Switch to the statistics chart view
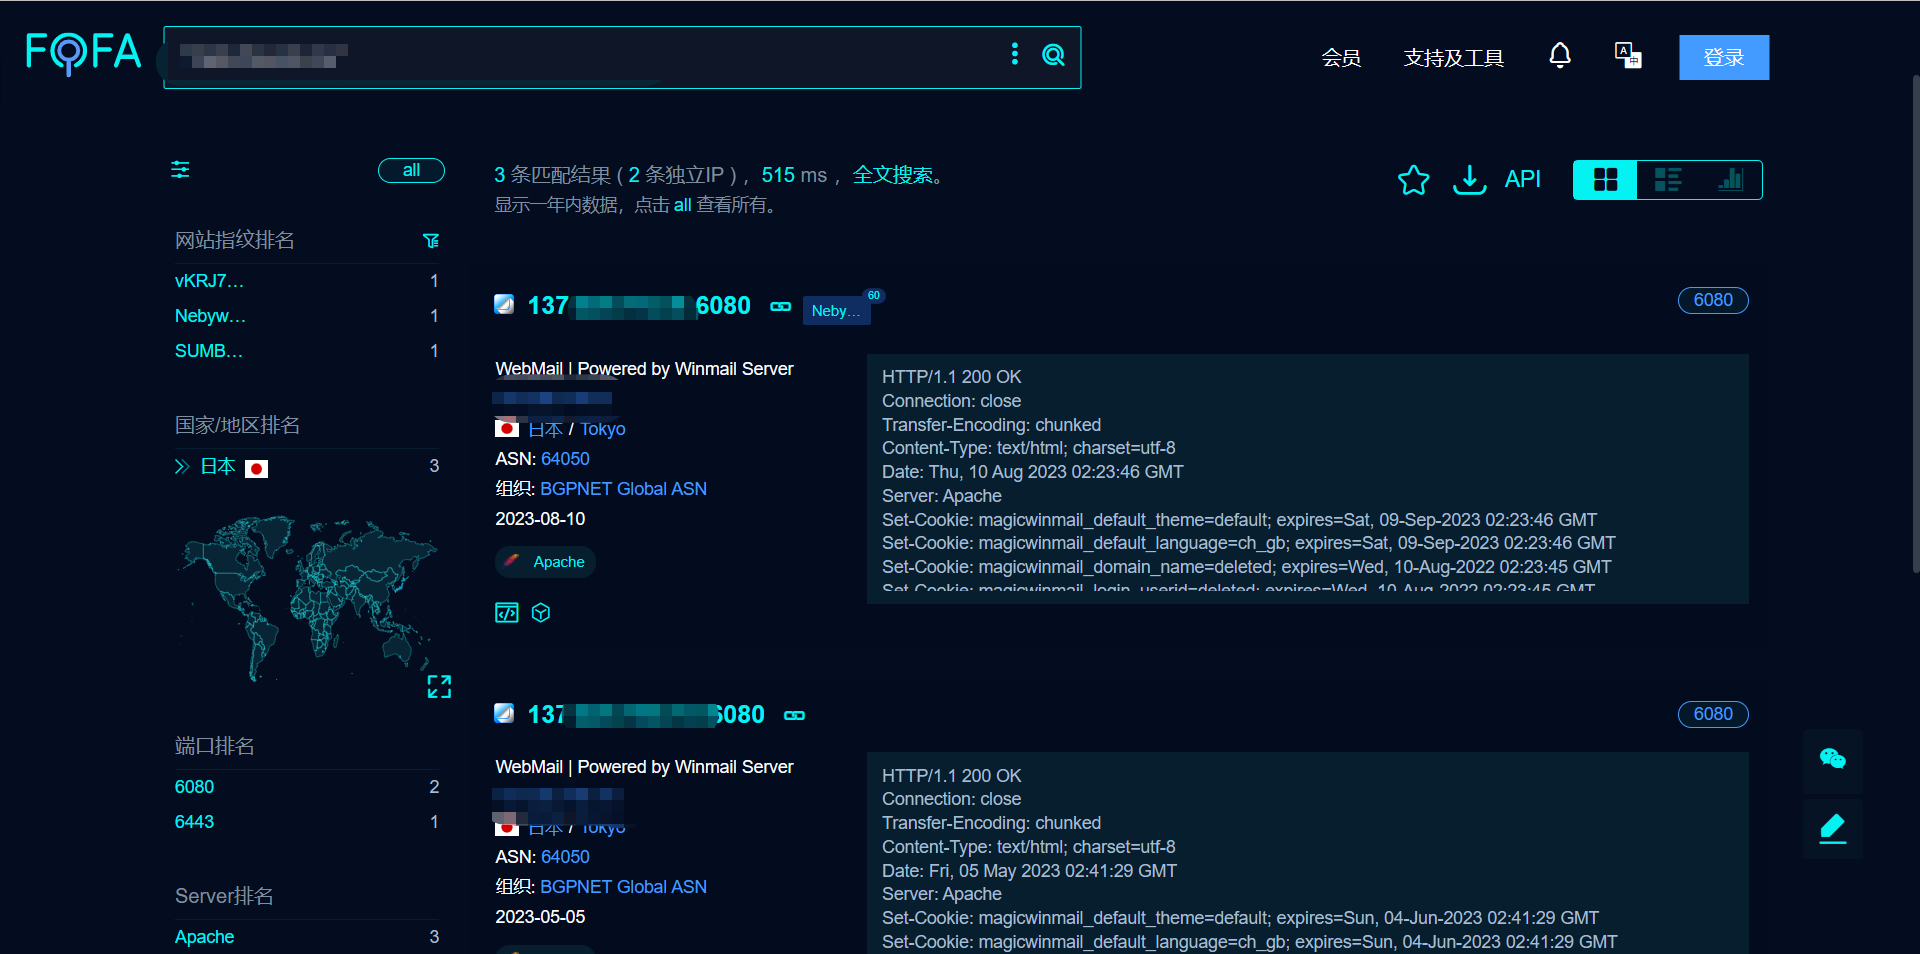This screenshot has height=954, width=1920. point(1730,180)
